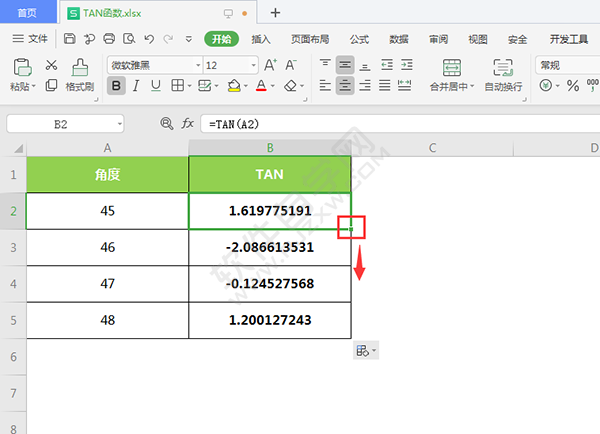
Task: Select the Format Painter brush
Action: 80,67
